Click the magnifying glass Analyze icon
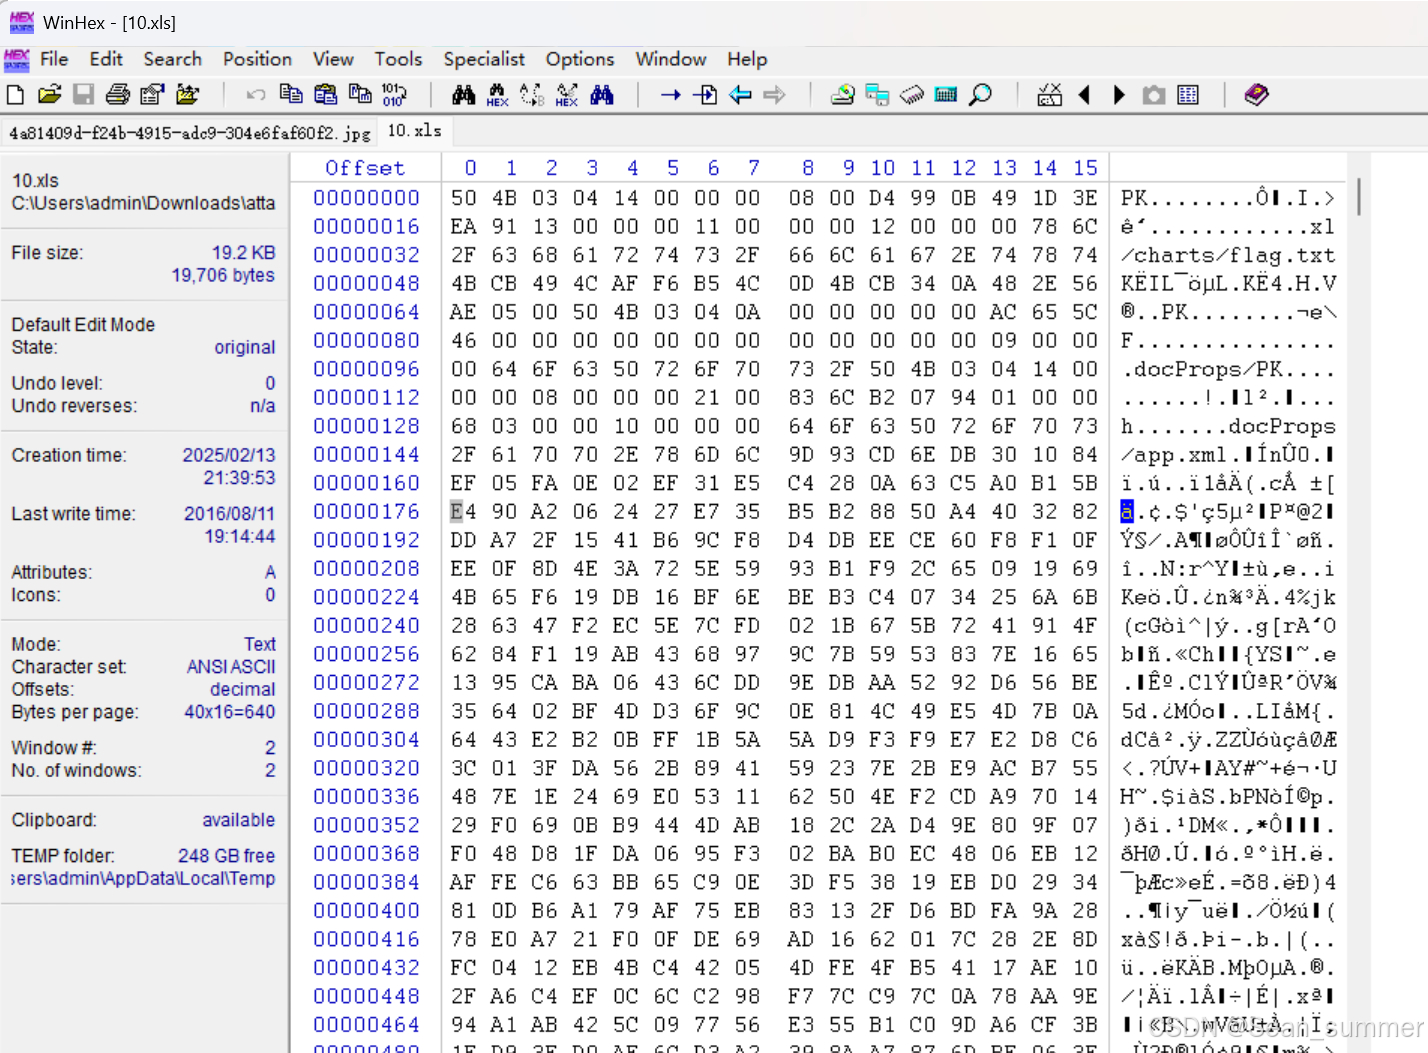The width and height of the screenshot is (1428, 1053). pos(981,95)
